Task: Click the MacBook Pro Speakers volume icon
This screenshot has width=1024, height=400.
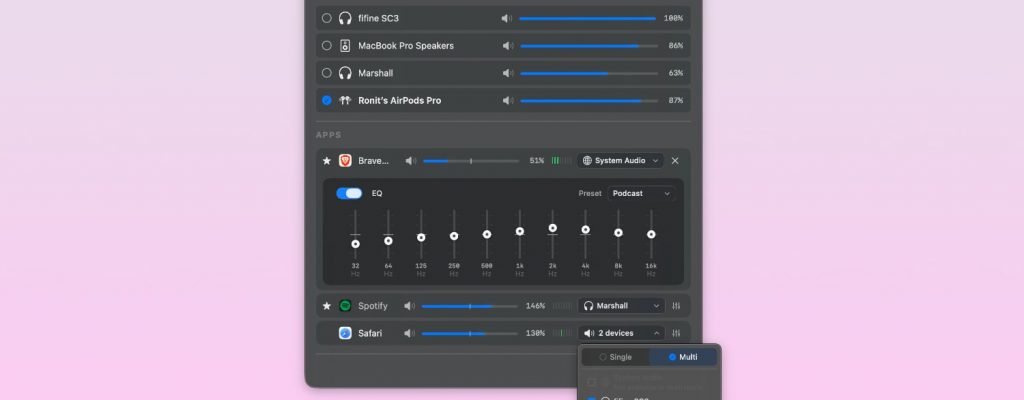Action: click(508, 46)
